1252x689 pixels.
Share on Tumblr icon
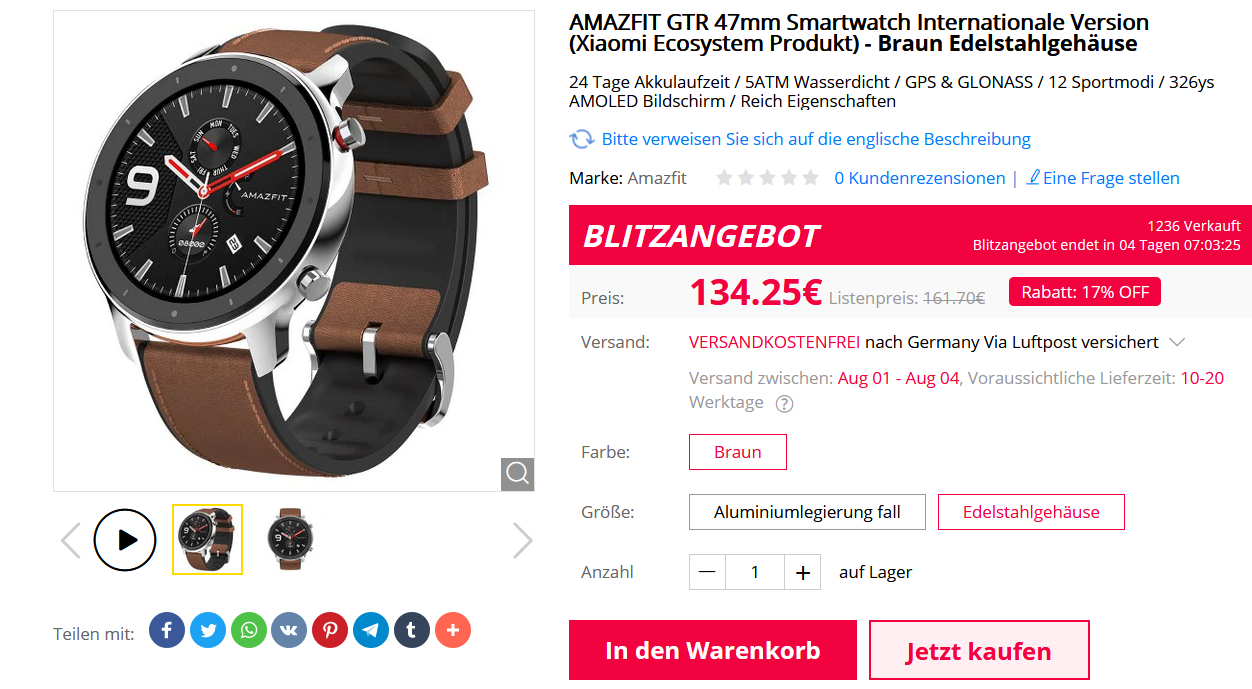click(x=412, y=630)
